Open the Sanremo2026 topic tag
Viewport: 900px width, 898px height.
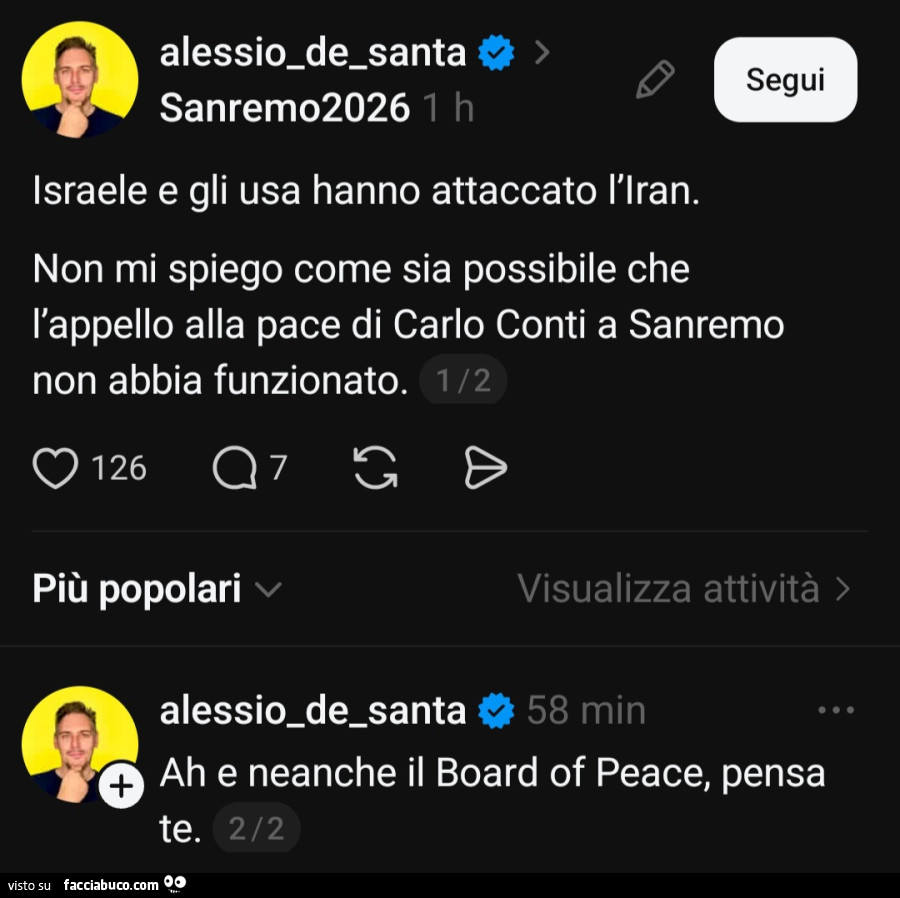coord(284,107)
